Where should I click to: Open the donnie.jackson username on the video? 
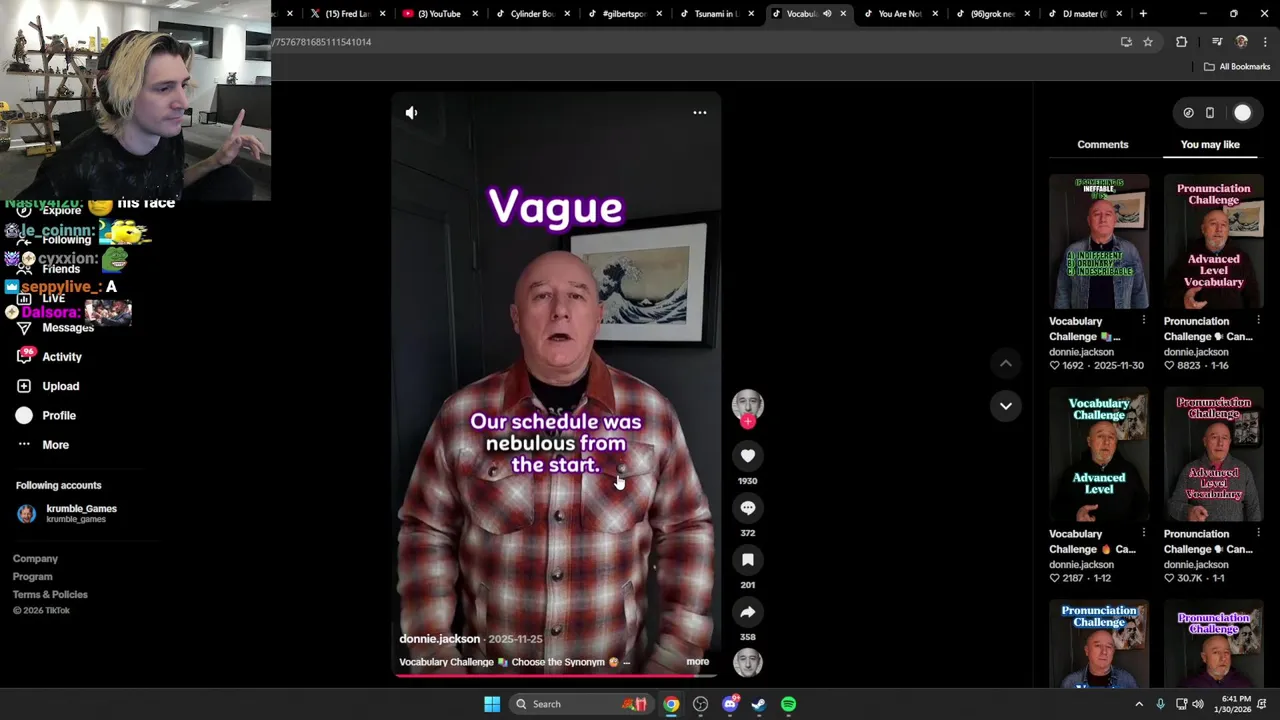coord(440,639)
